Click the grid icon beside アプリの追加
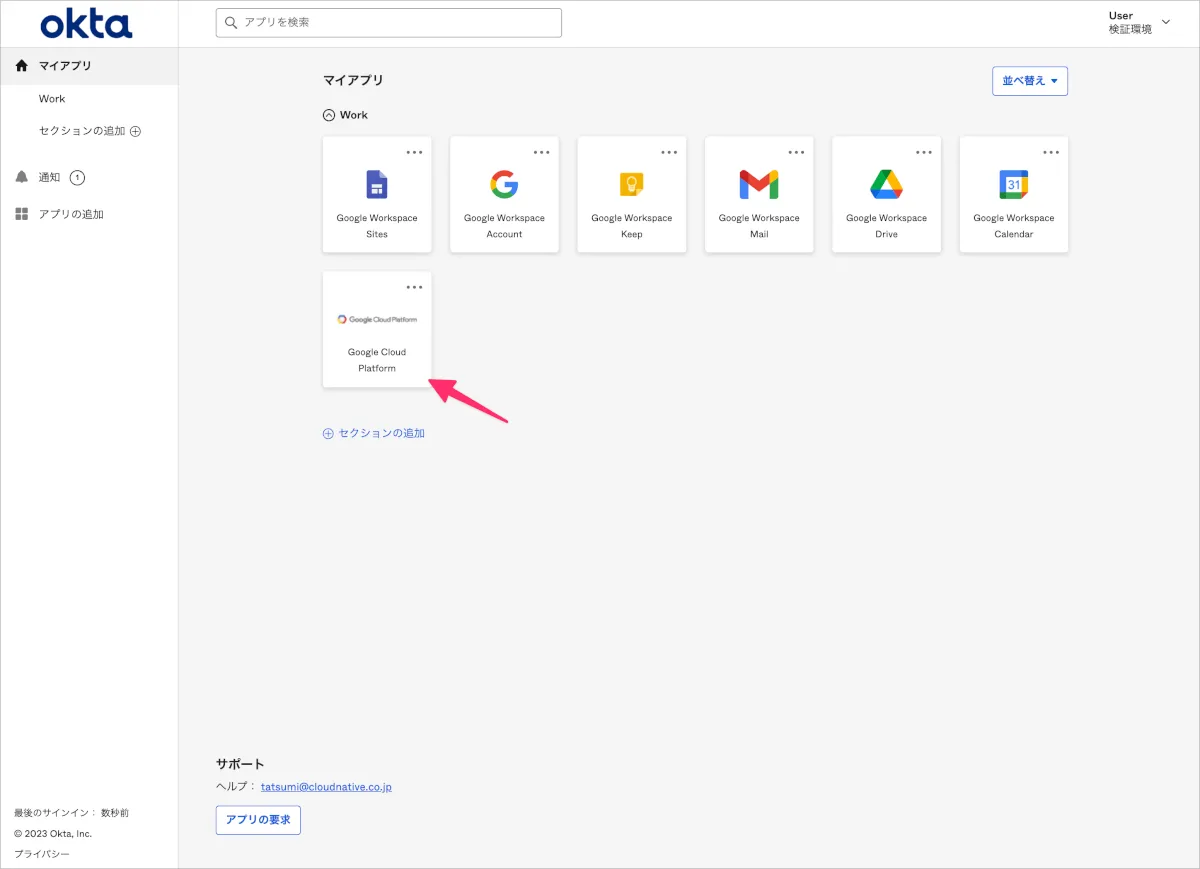 click(x=22, y=214)
